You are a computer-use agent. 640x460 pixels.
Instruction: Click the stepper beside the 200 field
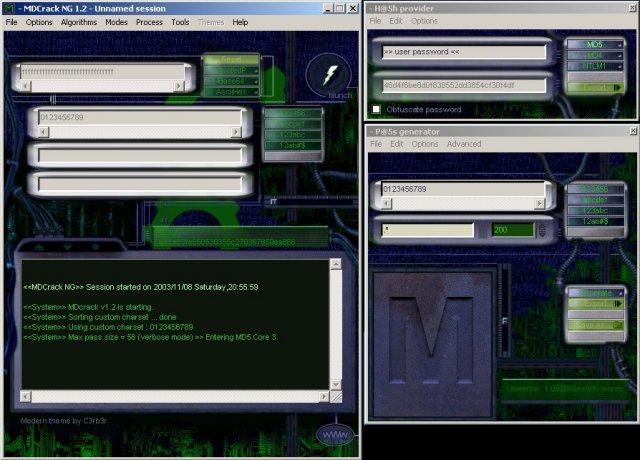tap(543, 230)
